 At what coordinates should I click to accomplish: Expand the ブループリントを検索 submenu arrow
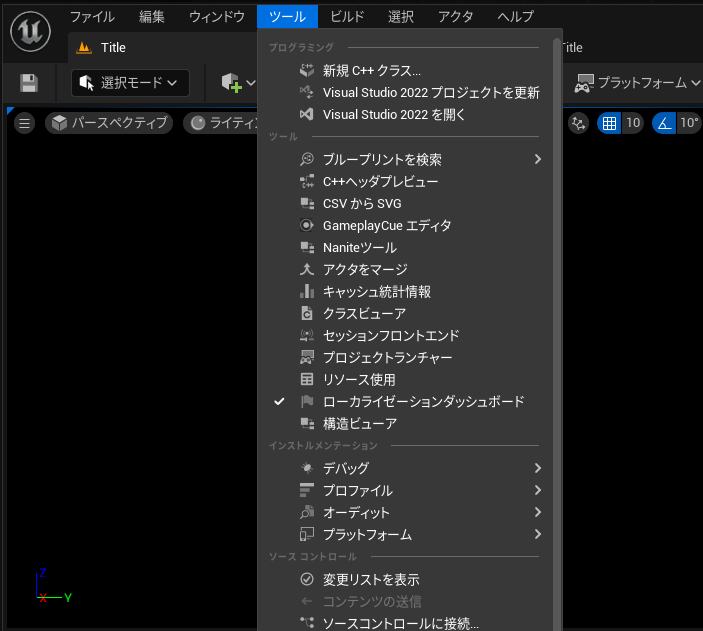click(x=538, y=159)
